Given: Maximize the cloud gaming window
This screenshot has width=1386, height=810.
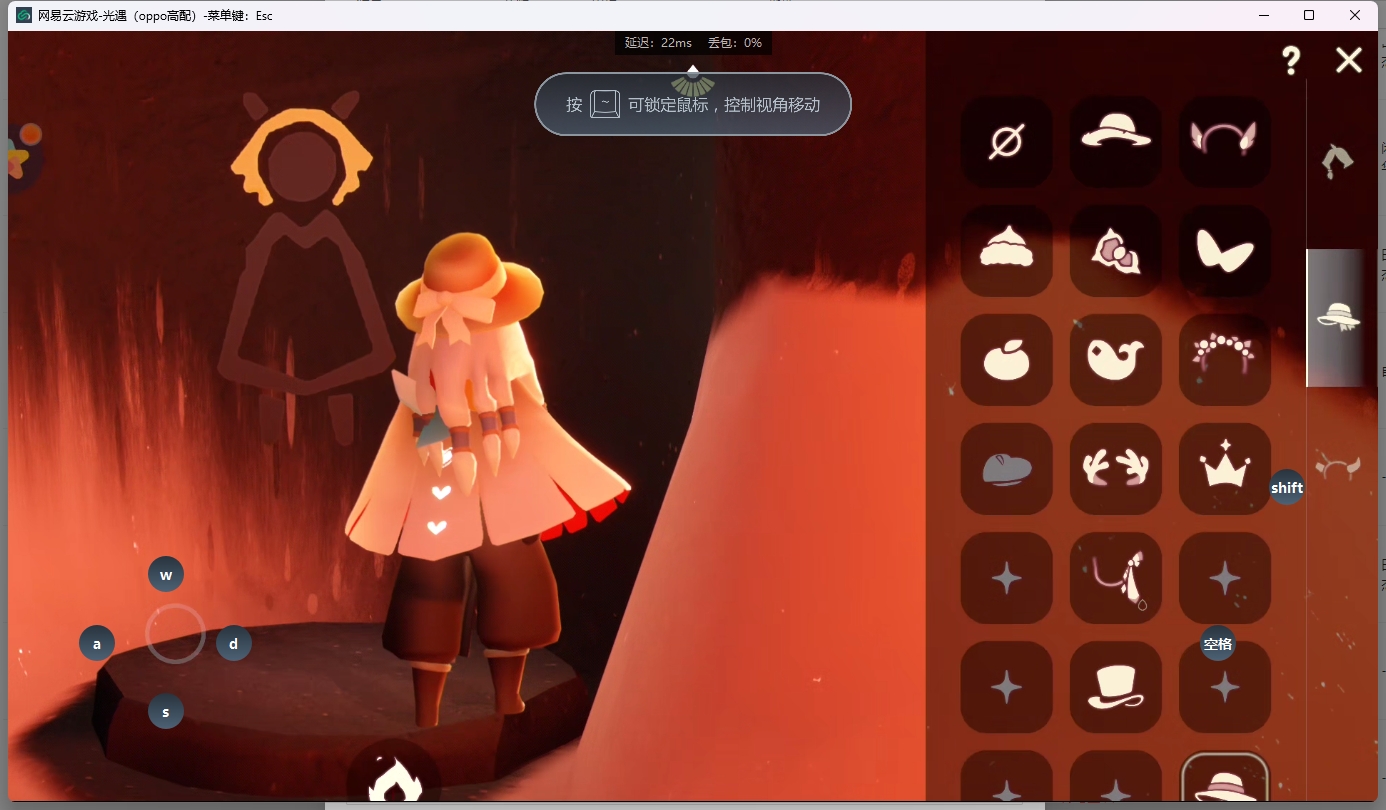Looking at the screenshot, I should click(1309, 15).
